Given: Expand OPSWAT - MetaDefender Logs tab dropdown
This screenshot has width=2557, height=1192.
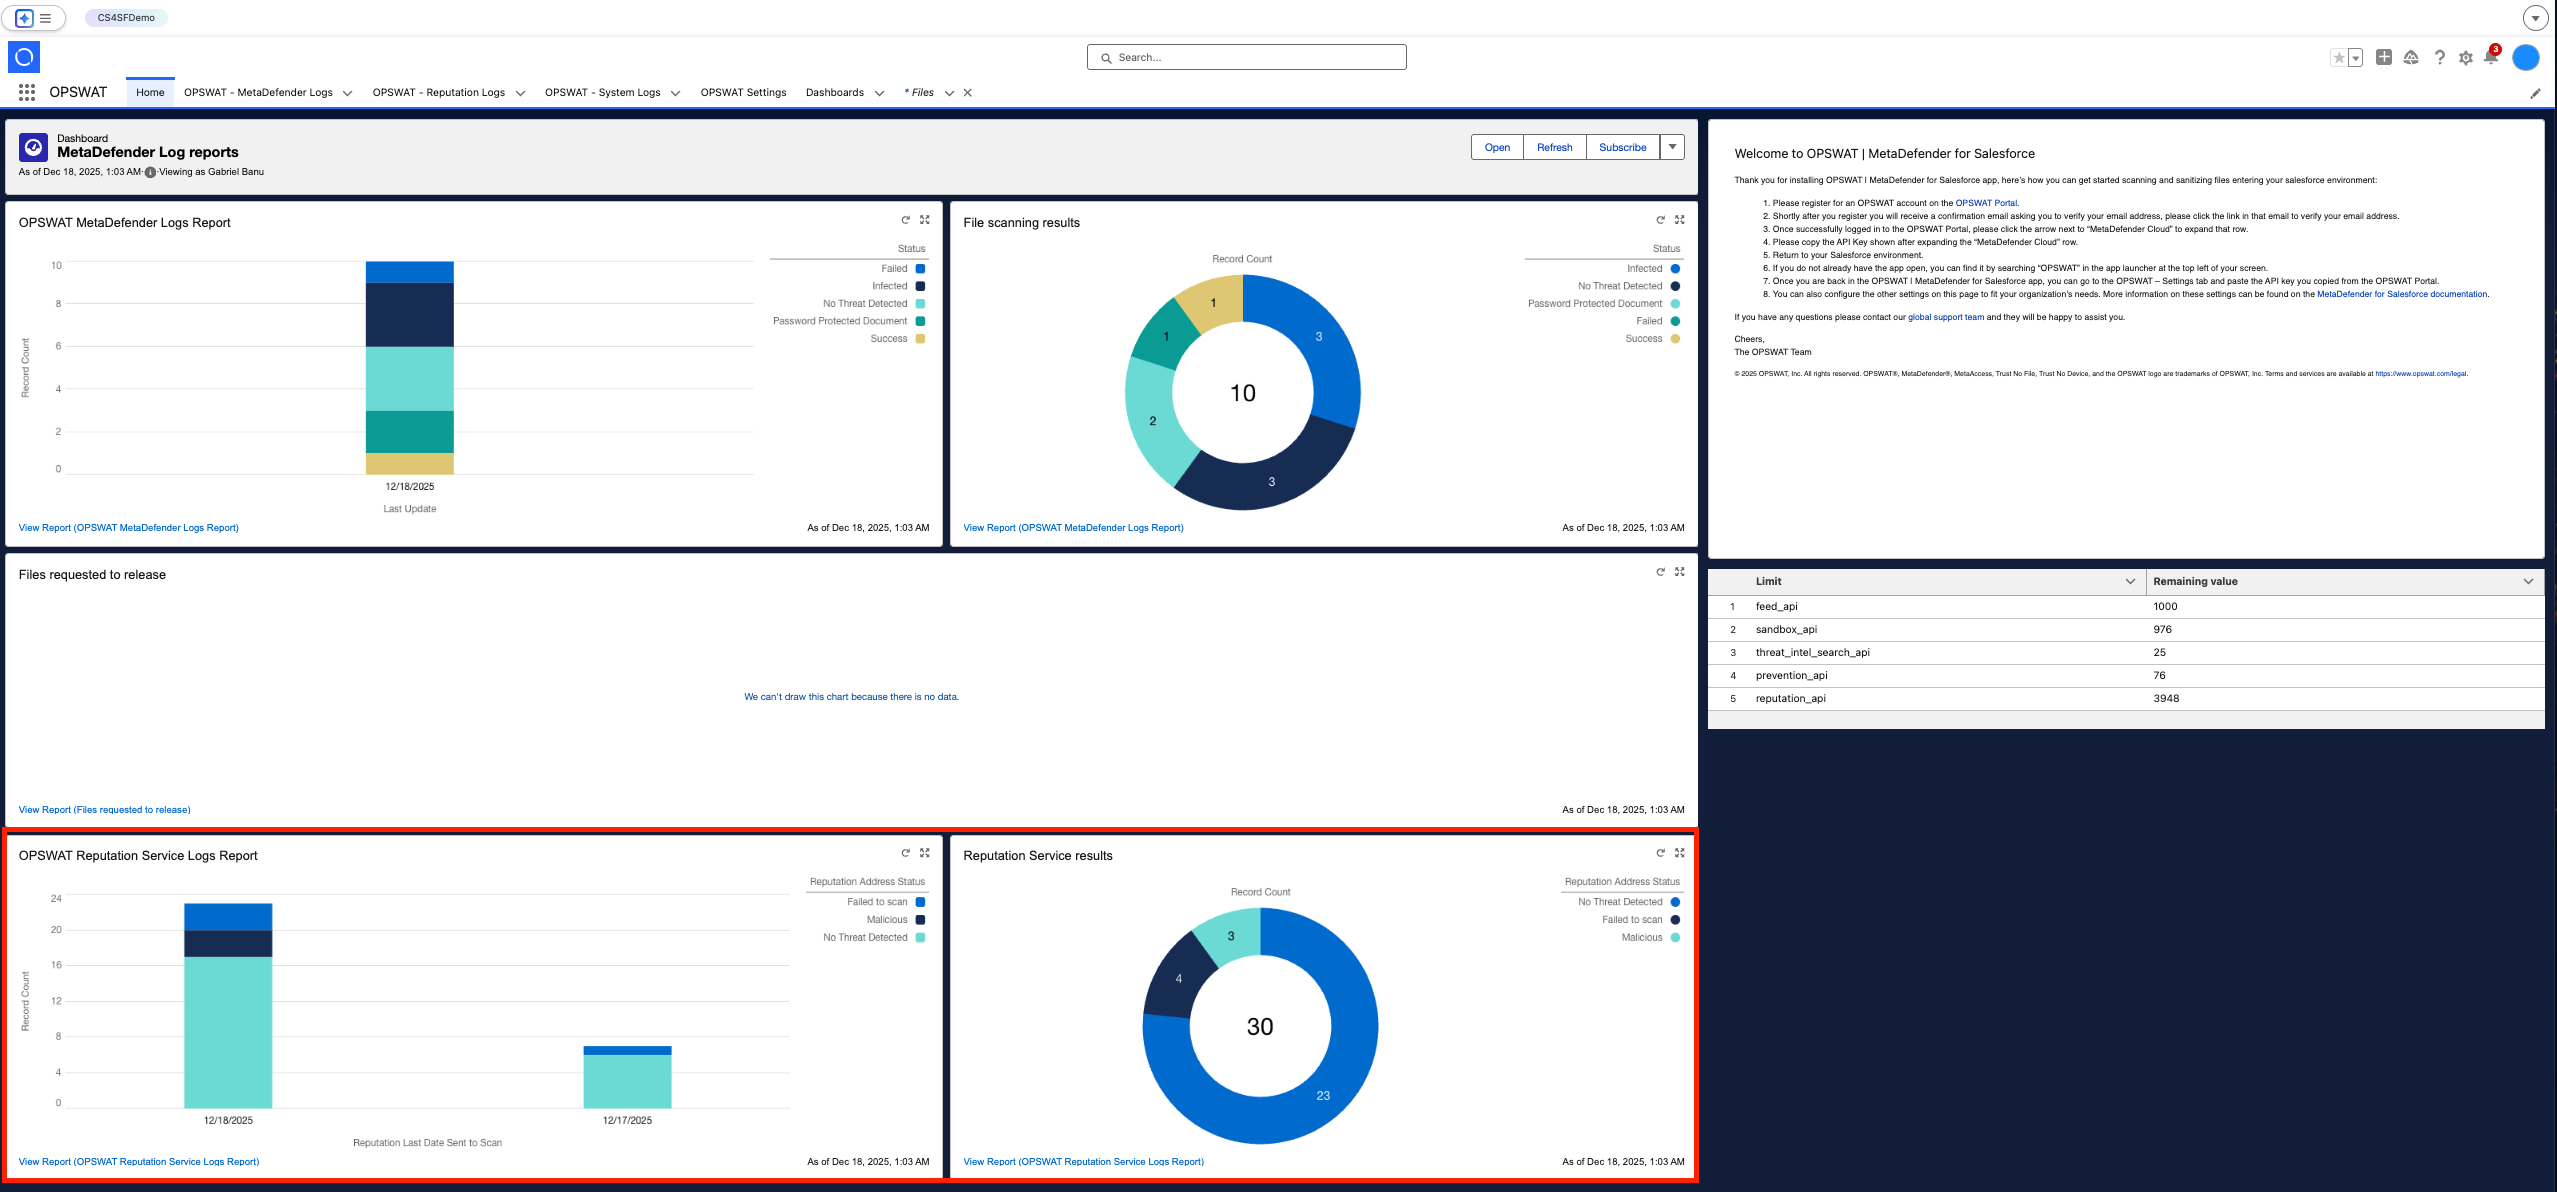Looking at the screenshot, I should coord(348,93).
